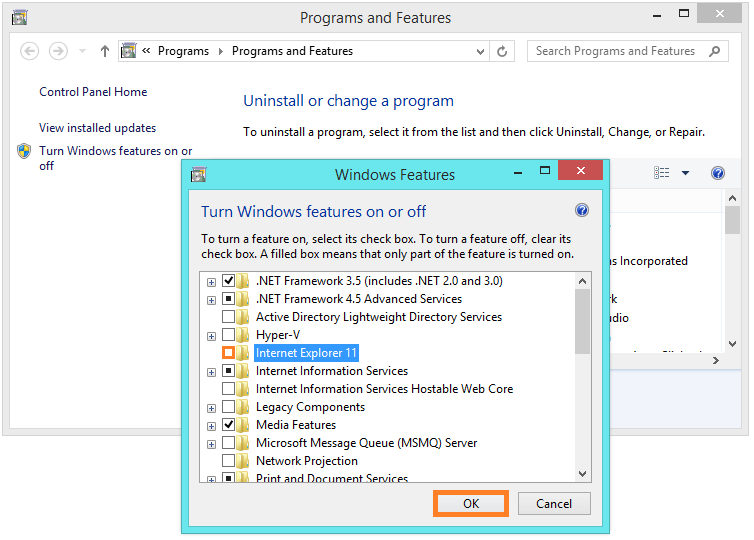Click the Windows Features title bar icon

(x=198, y=174)
